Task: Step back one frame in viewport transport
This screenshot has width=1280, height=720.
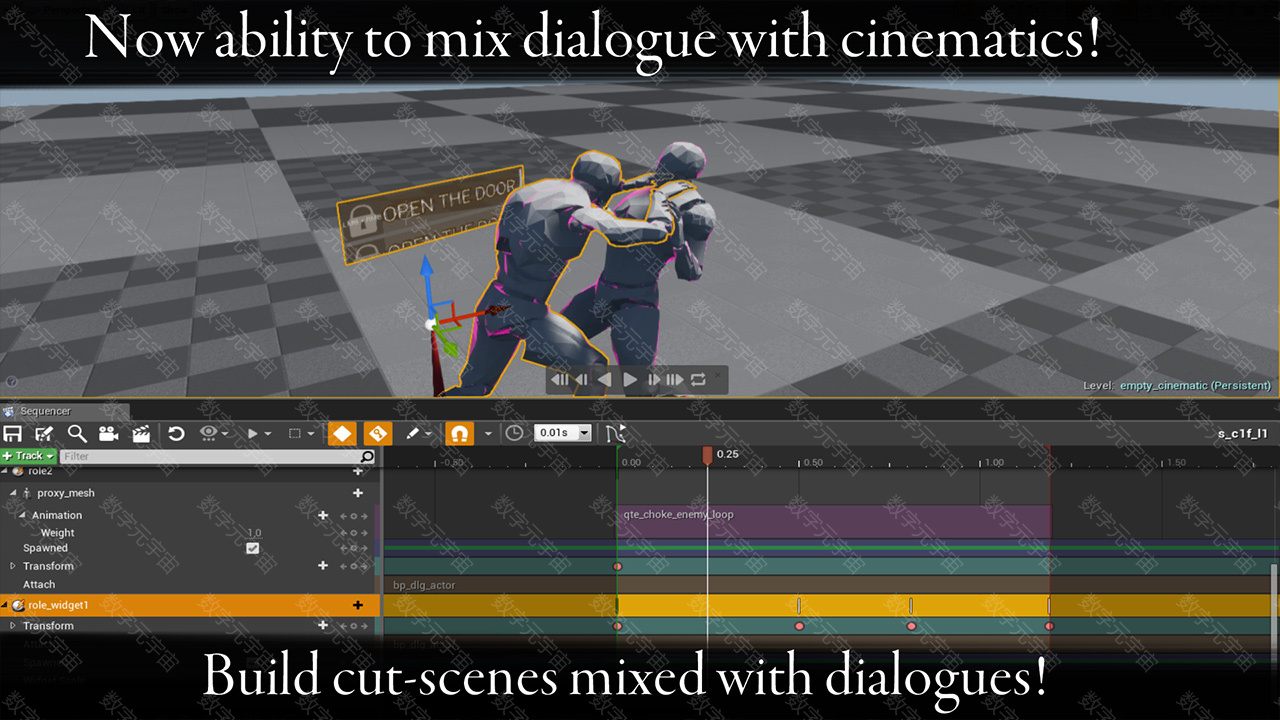Action: point(581,380)
